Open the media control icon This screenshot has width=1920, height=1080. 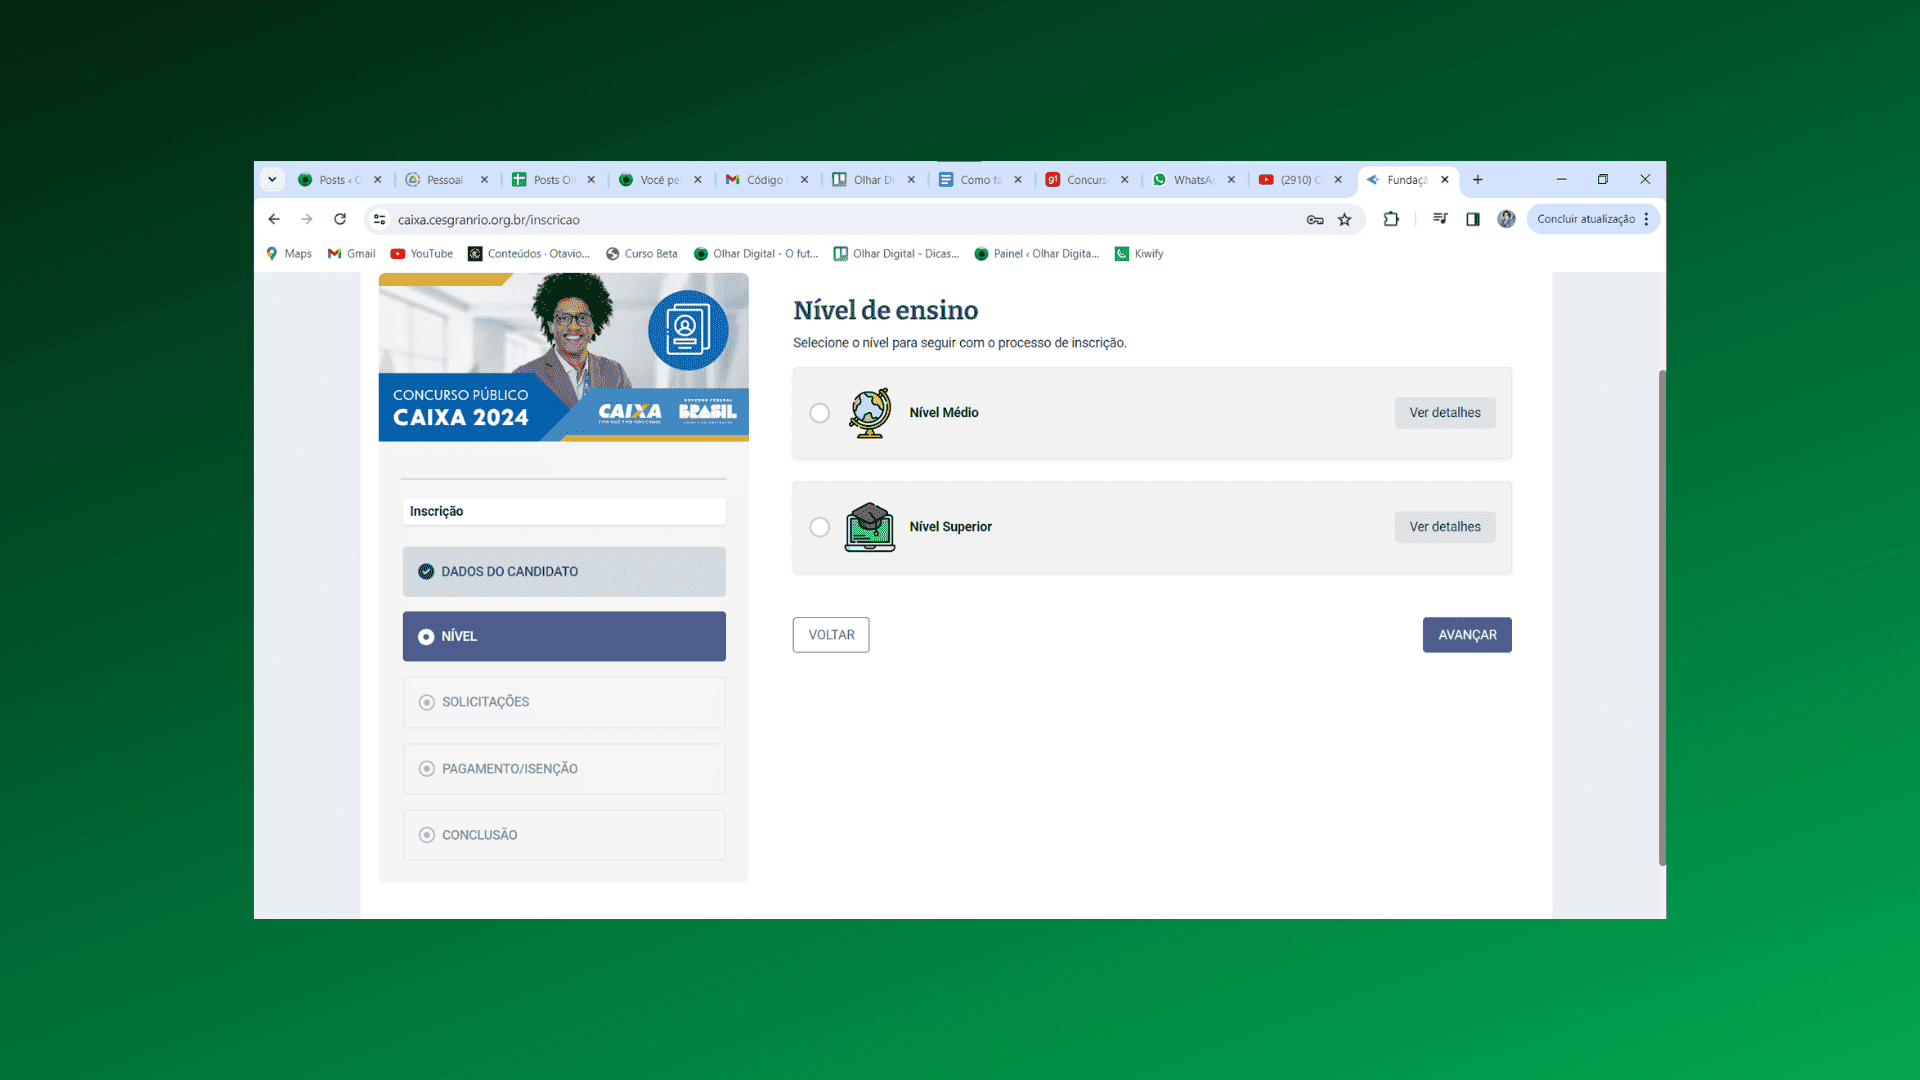pos(1440,219)
